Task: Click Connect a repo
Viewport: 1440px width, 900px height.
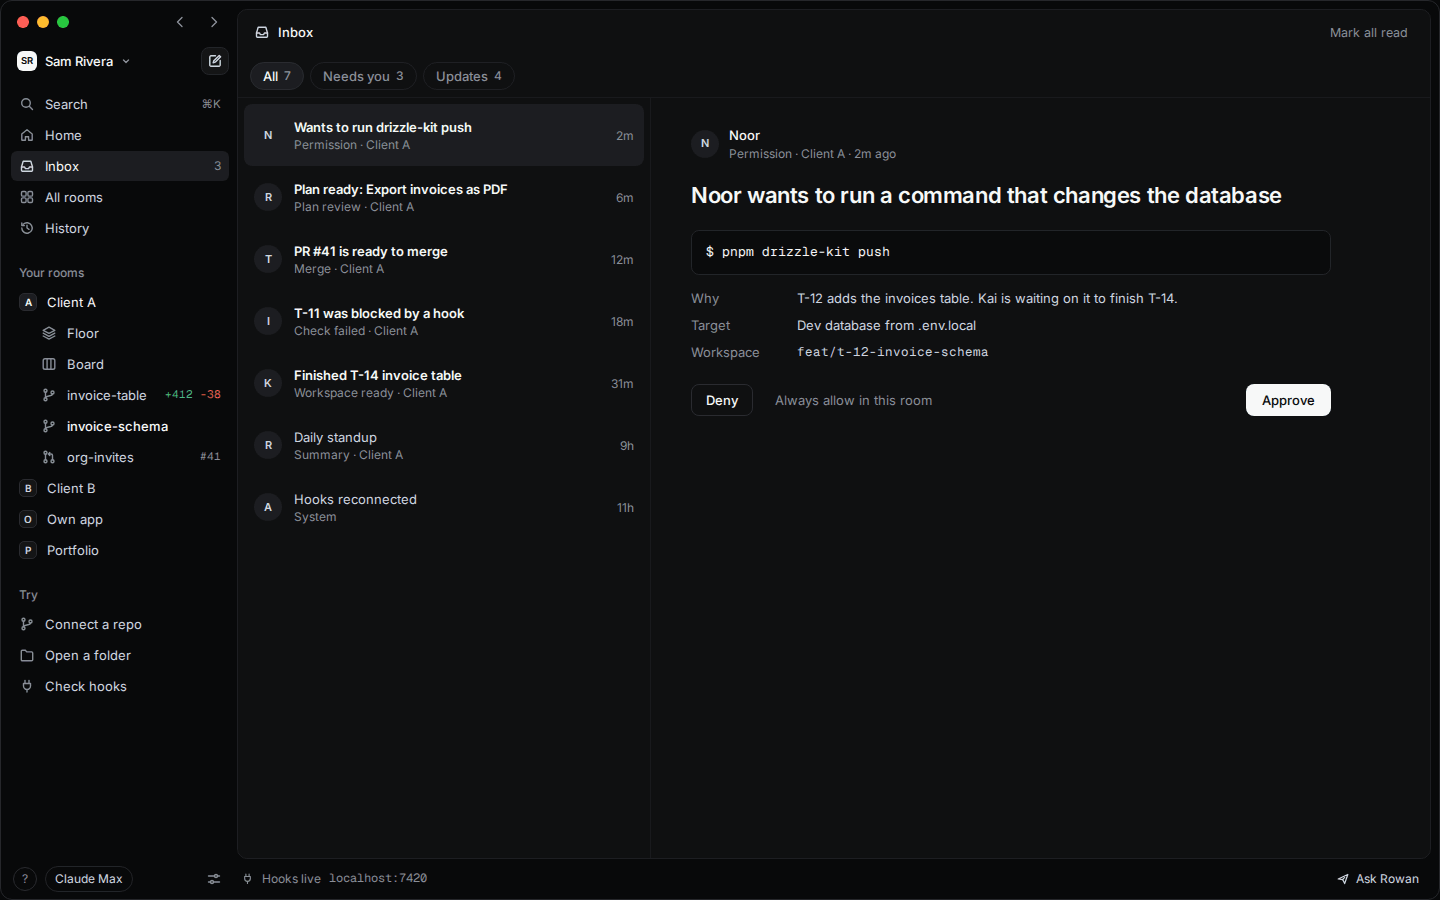Action: (120, 624)
